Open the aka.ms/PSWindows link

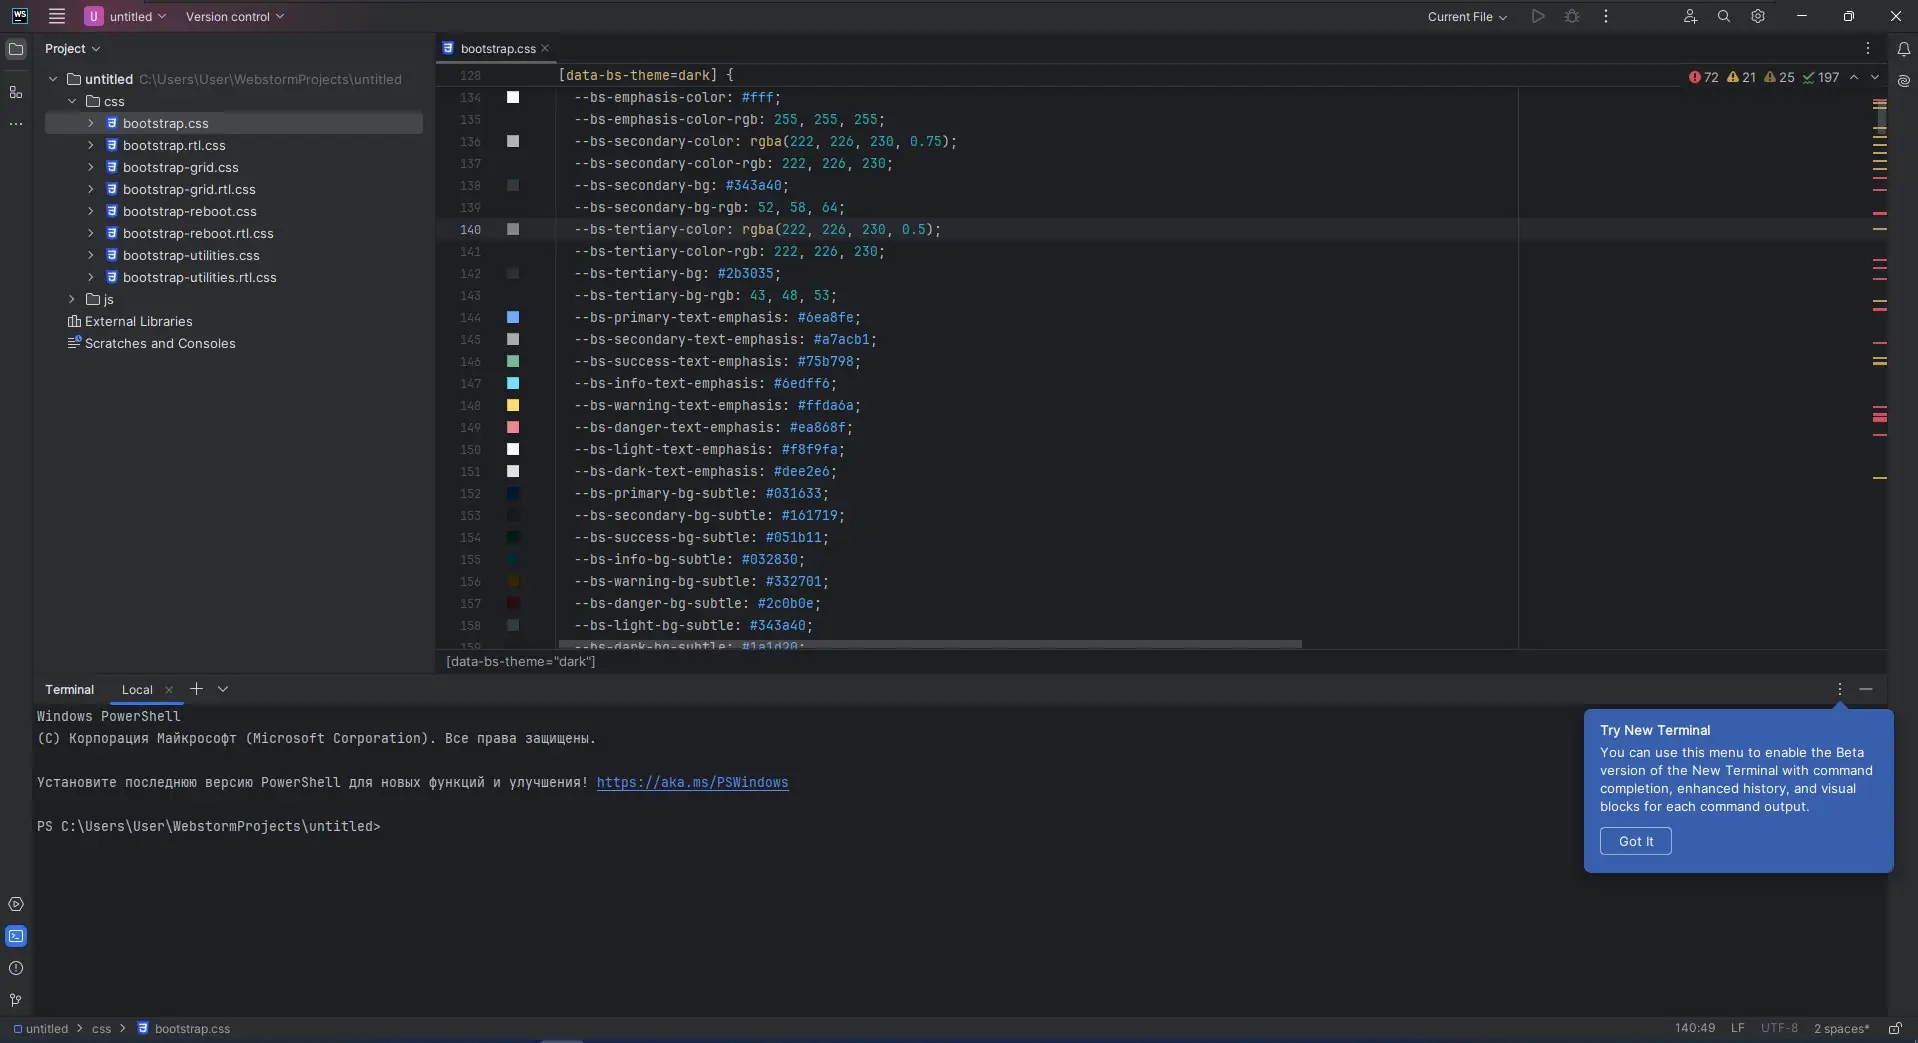(692, 782)
